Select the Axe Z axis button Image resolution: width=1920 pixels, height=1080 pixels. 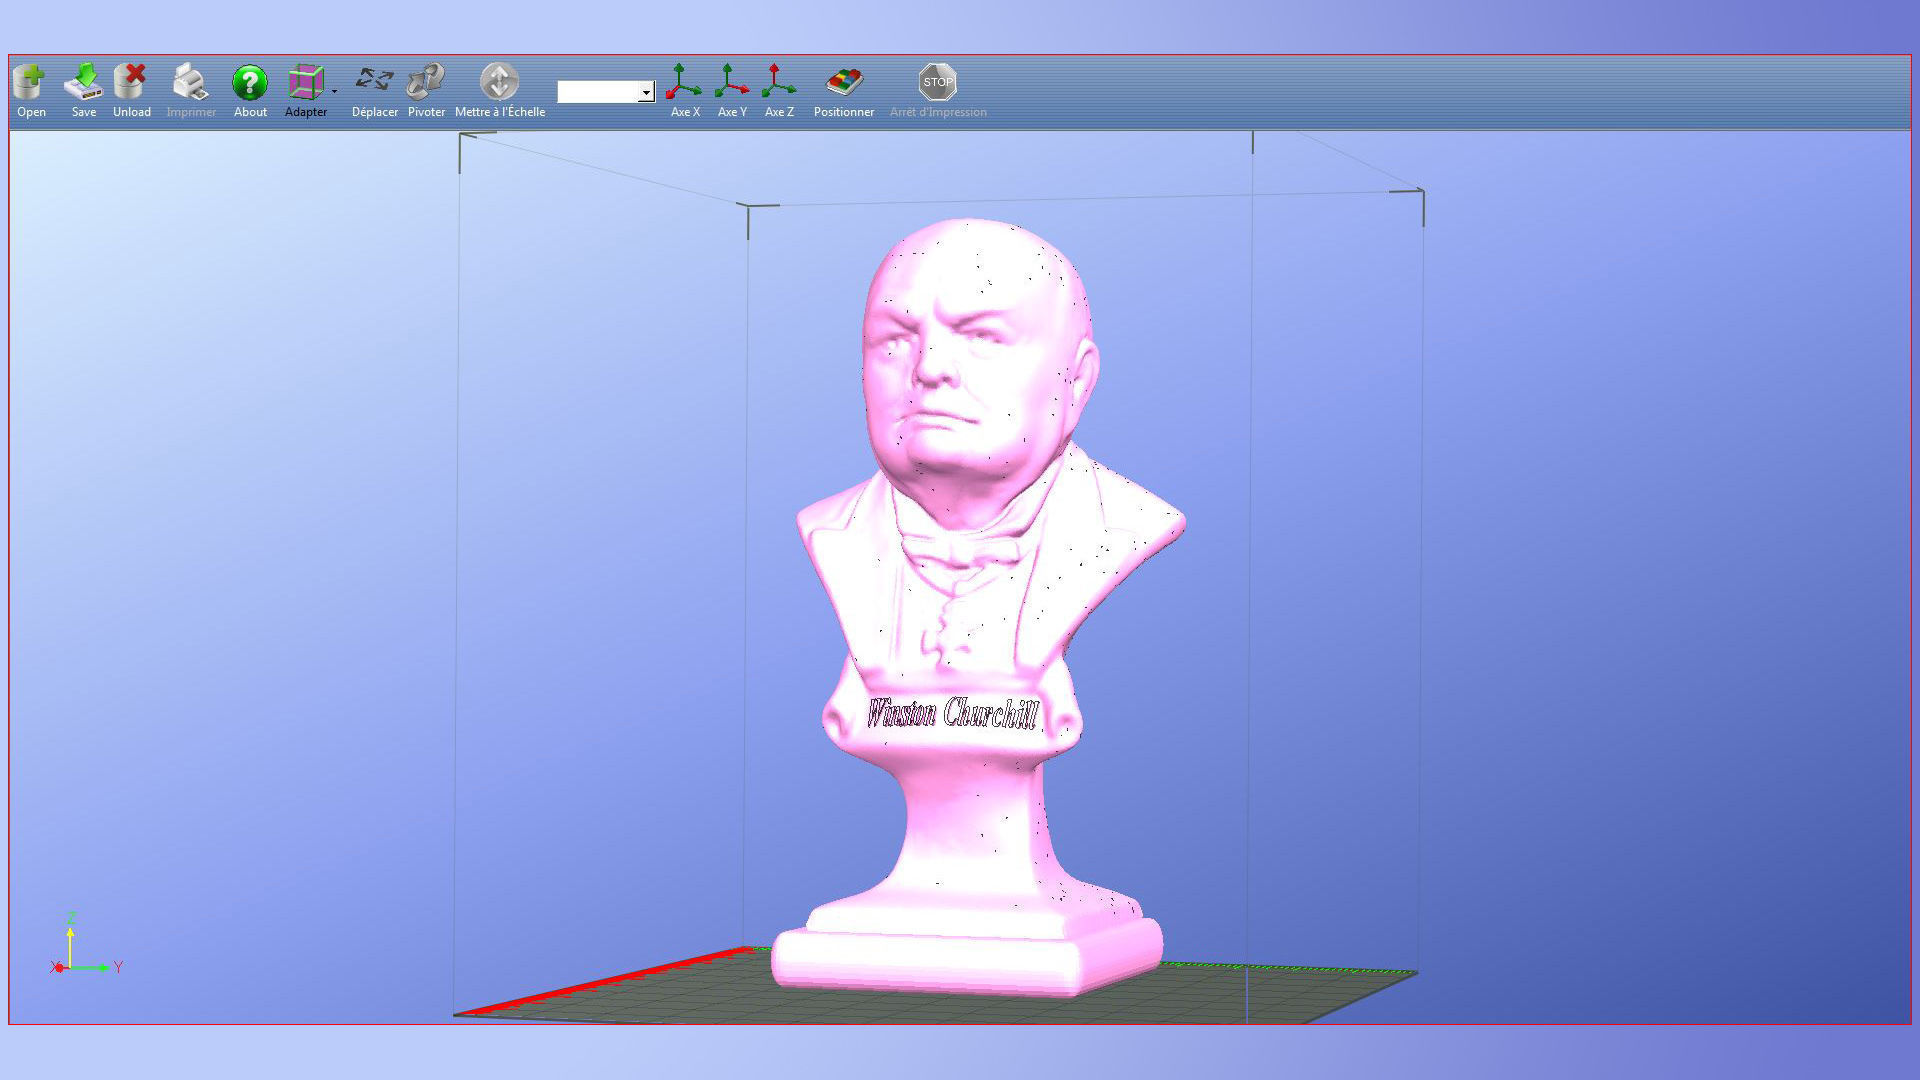[779, 82]
